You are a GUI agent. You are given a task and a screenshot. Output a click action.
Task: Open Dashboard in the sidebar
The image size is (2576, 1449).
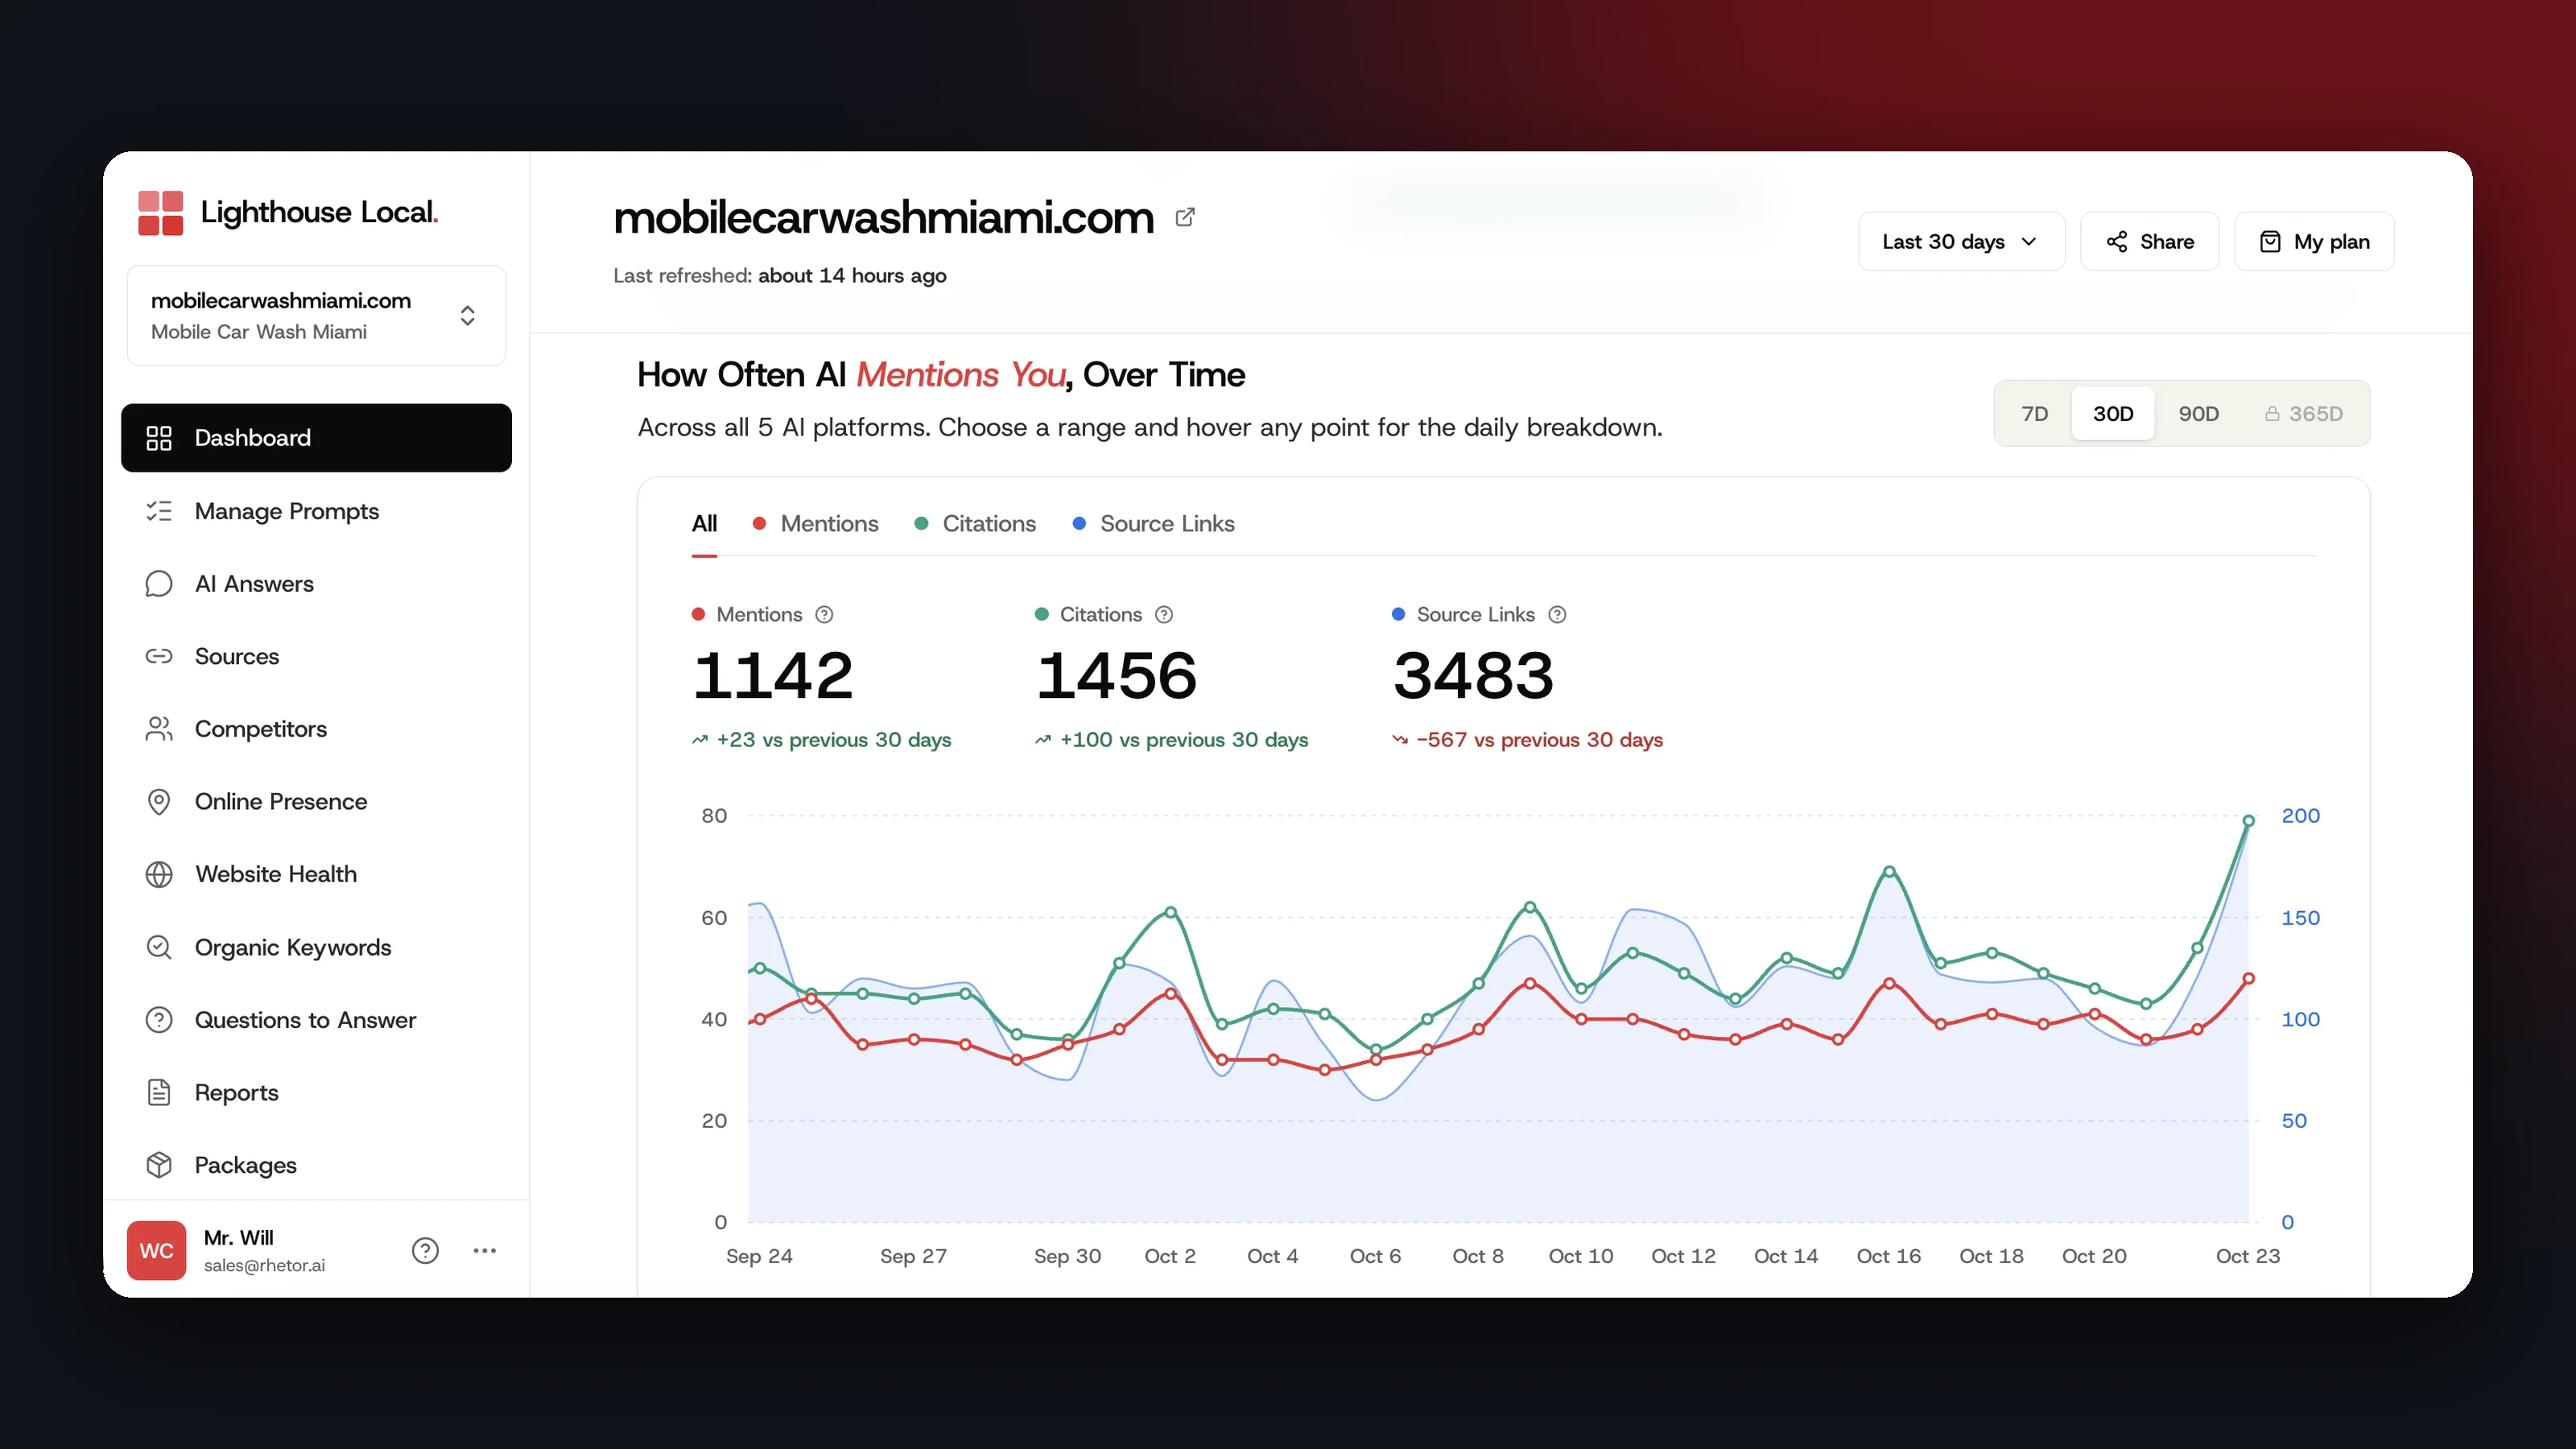[x=316, y=438]
